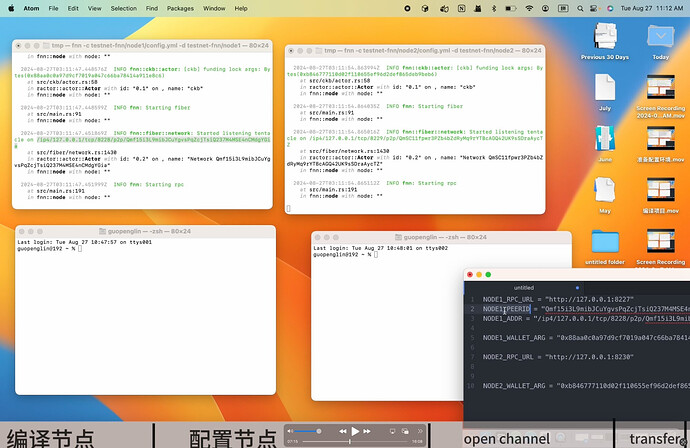Click NODE2_RPC_URL line in Atom editor
Viewport: 690px width, 448px height.
pos(558,357)
